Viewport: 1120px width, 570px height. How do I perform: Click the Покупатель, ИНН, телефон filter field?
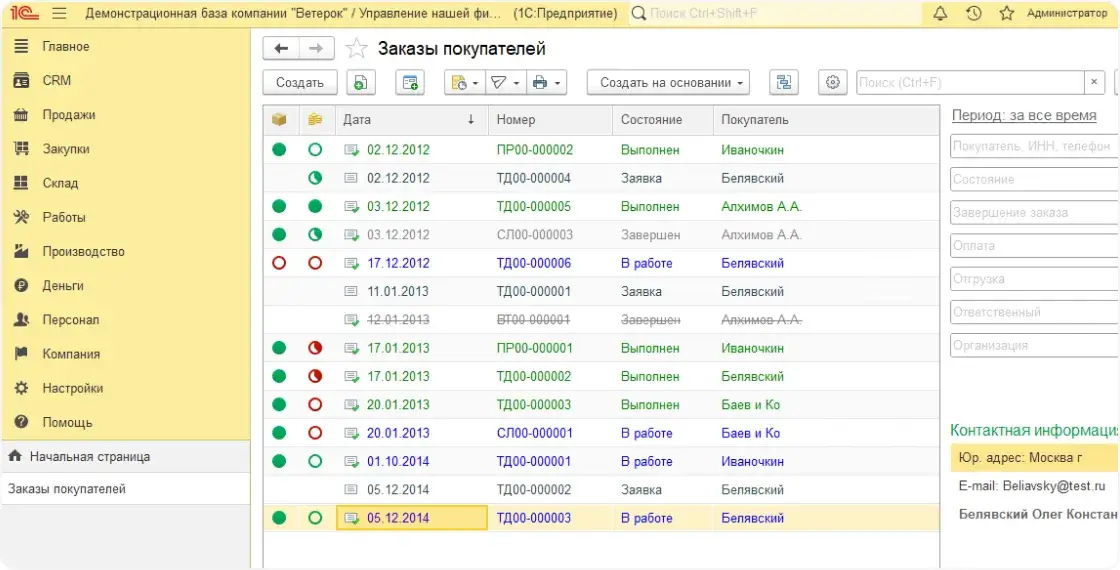(x=1035, y=146)
